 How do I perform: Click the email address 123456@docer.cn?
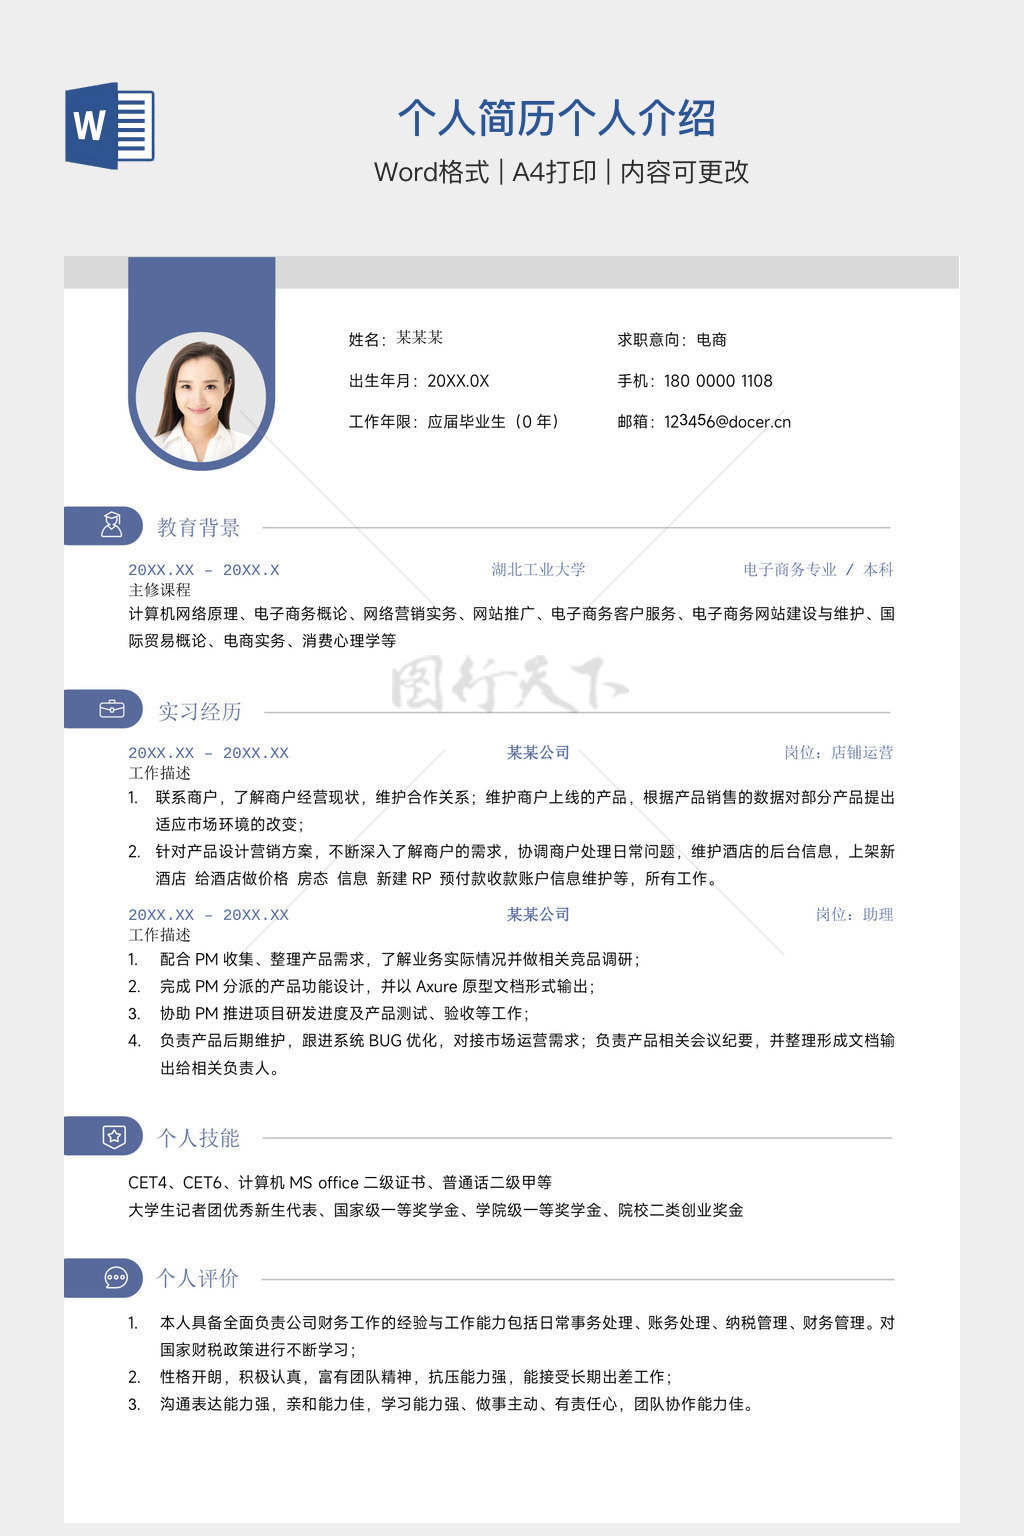click(726, 422)
